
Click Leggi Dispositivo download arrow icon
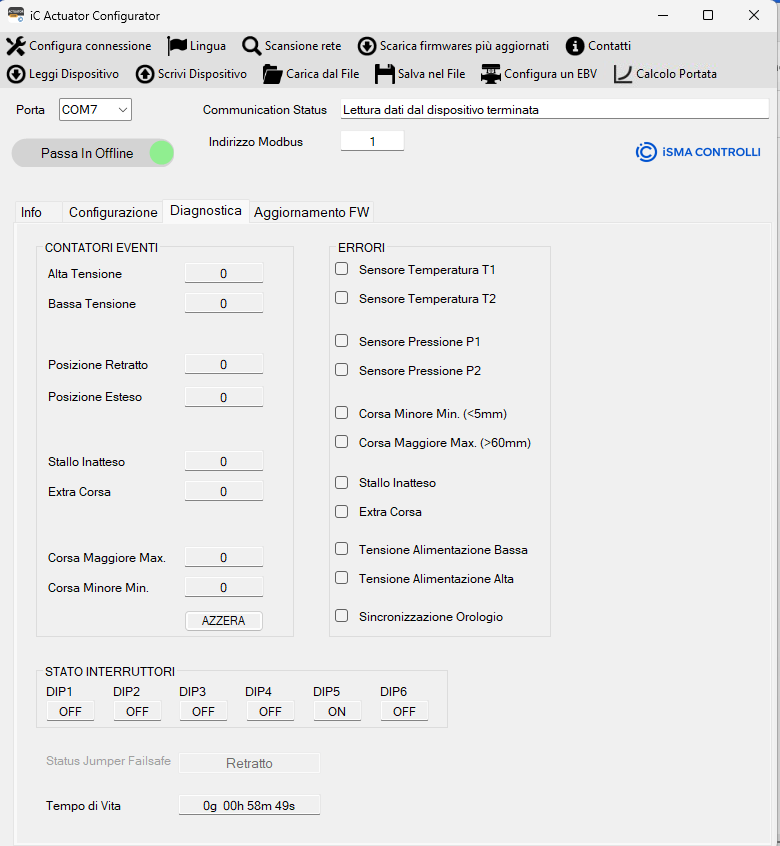pyautogui.click(x=16, y=74)
